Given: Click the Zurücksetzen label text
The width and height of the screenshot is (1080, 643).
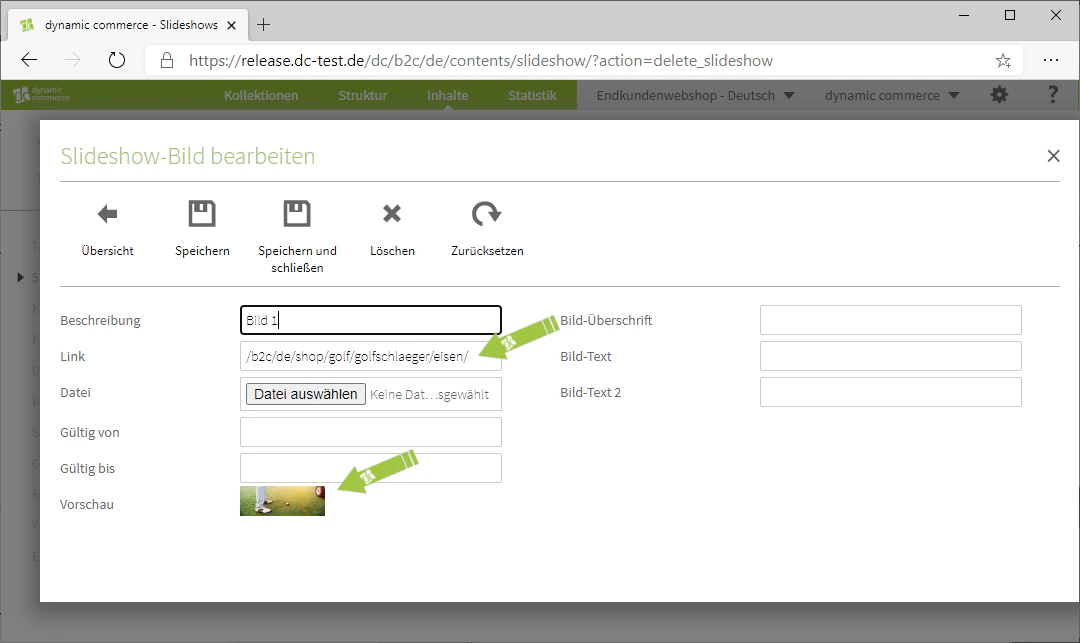Looking at the screenshot, I should tap(487, 251).
